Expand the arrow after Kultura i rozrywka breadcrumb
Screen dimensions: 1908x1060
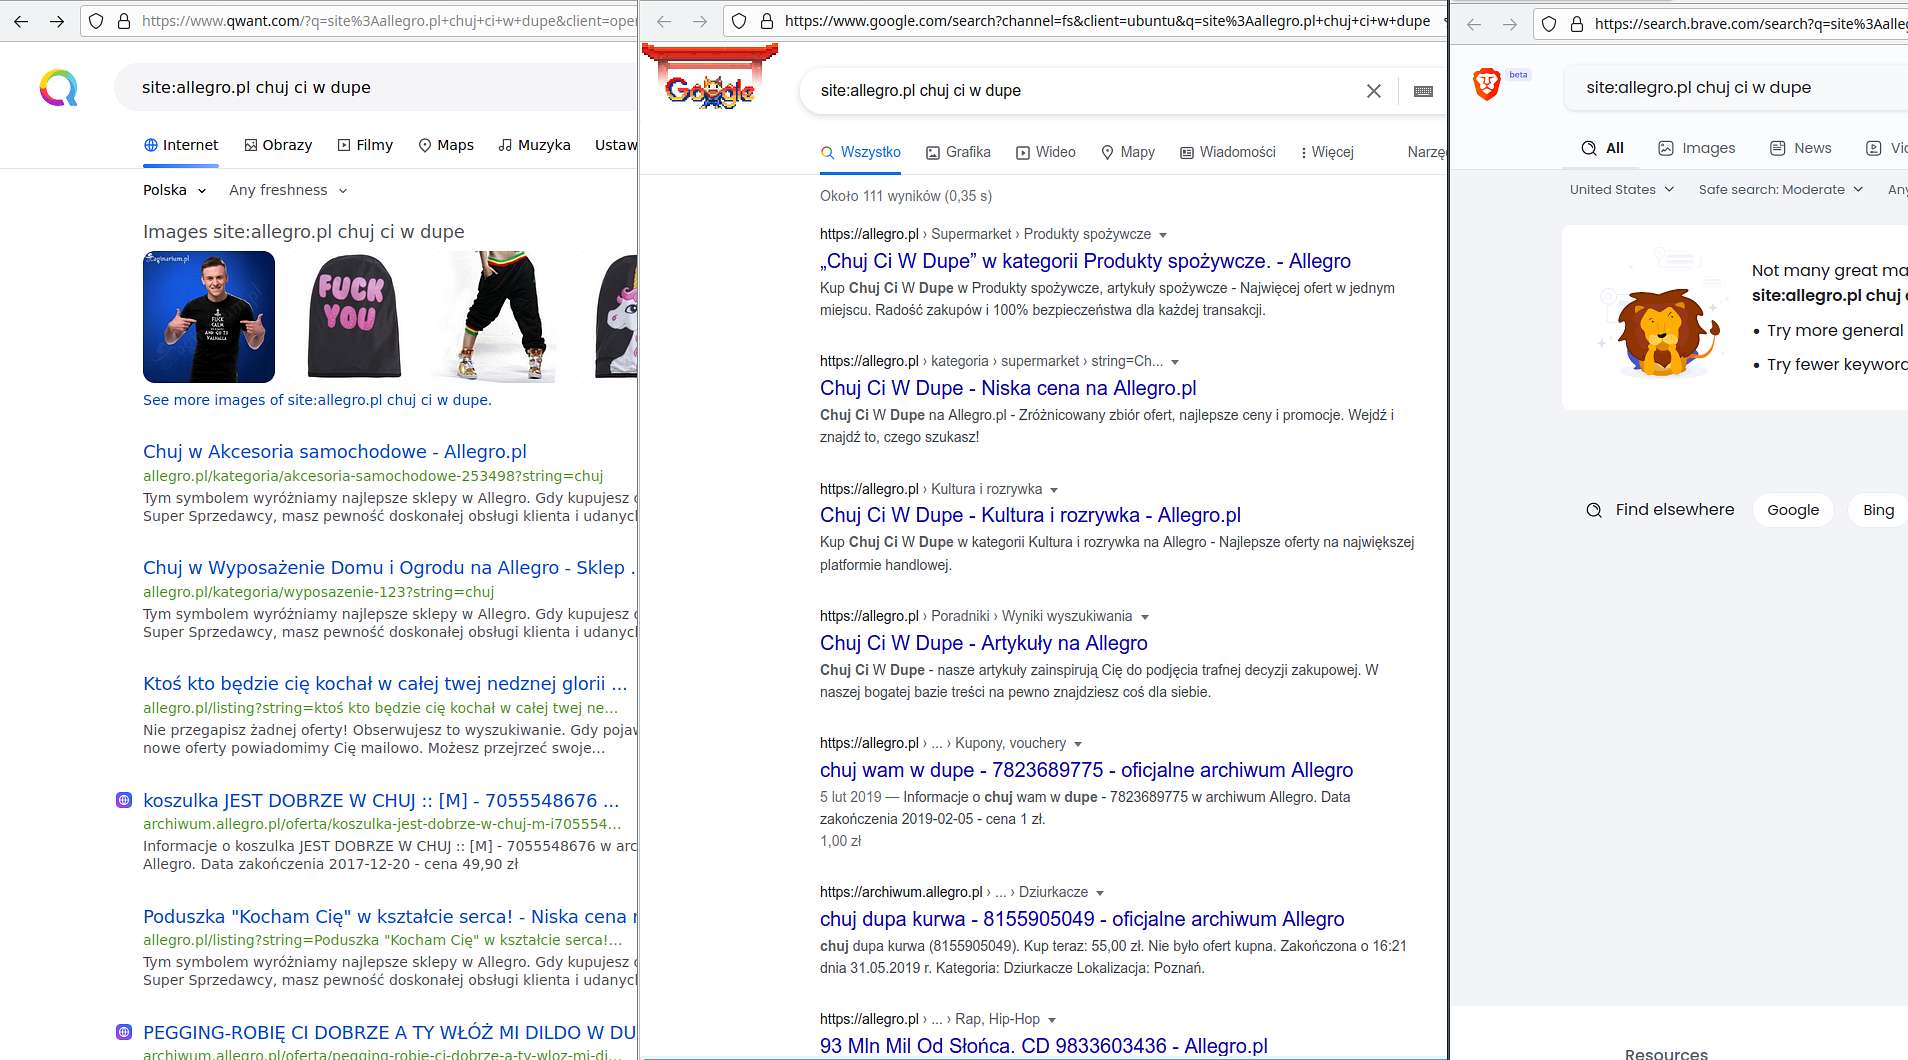[1054, 490]
